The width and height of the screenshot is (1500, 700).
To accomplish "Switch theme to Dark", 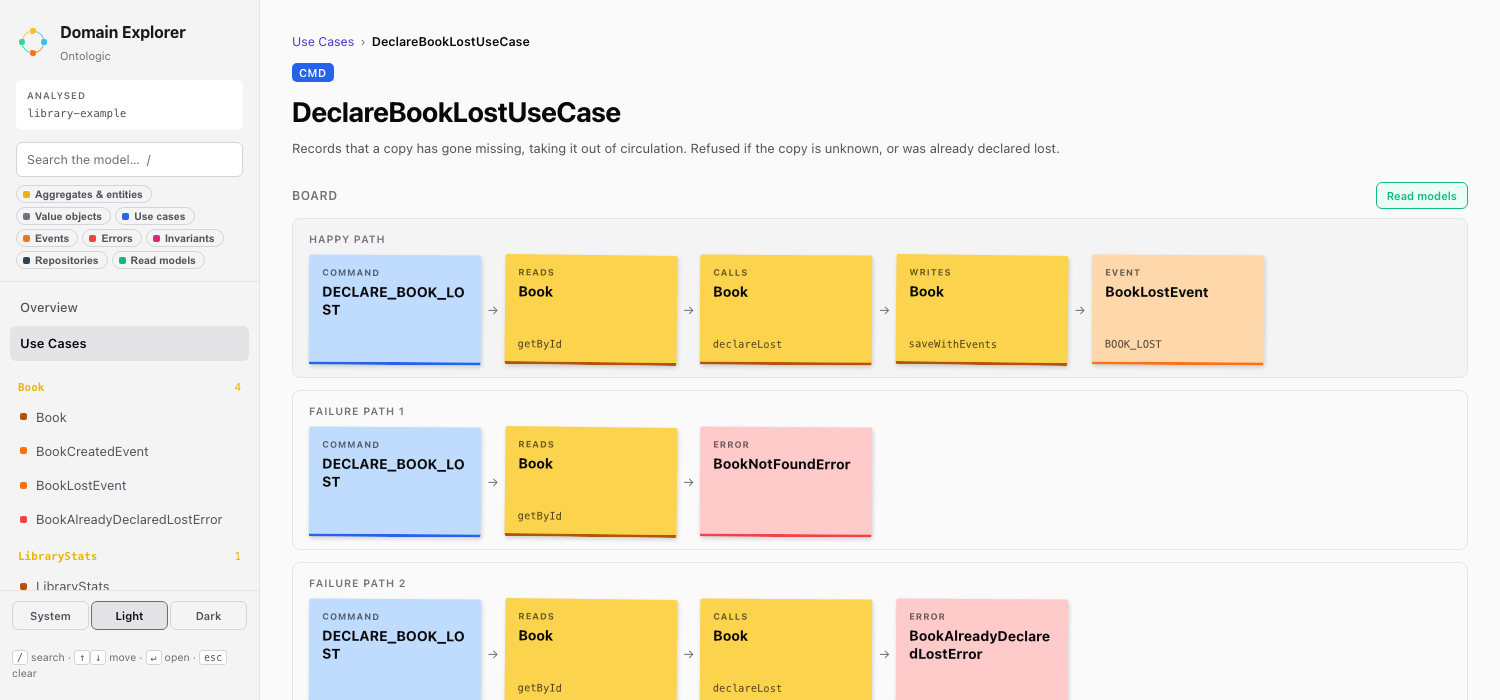I will click(x=208, y=616).
